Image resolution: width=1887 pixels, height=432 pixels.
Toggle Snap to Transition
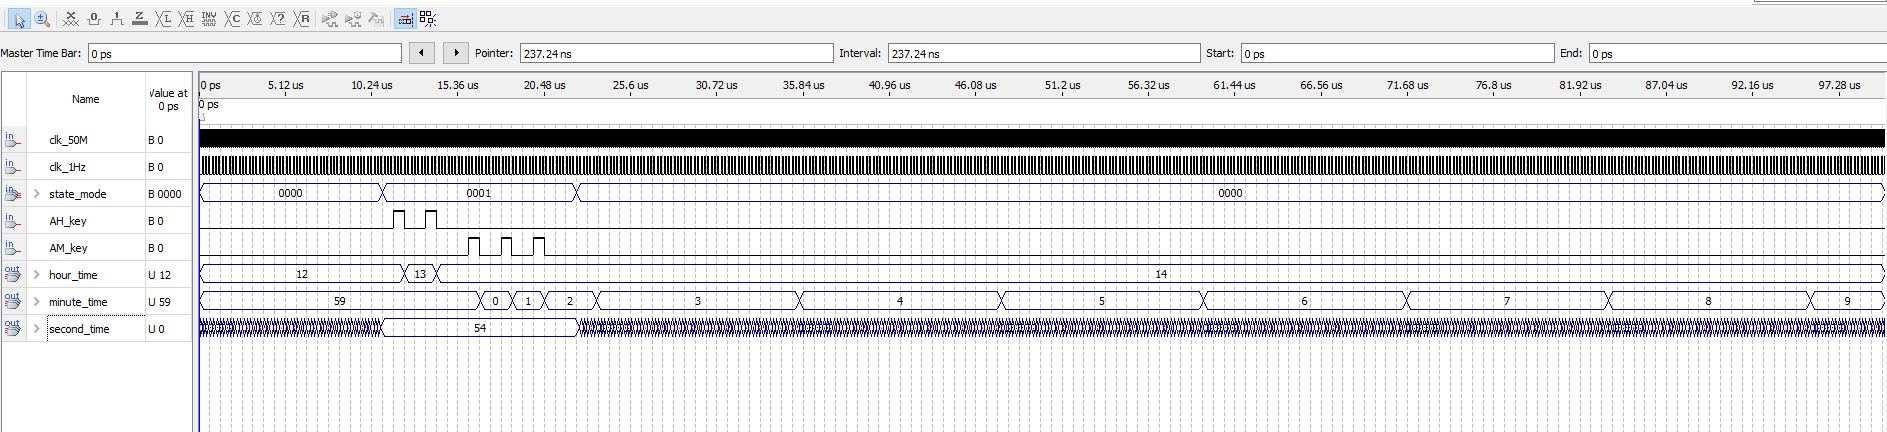(x=428, y=19)
